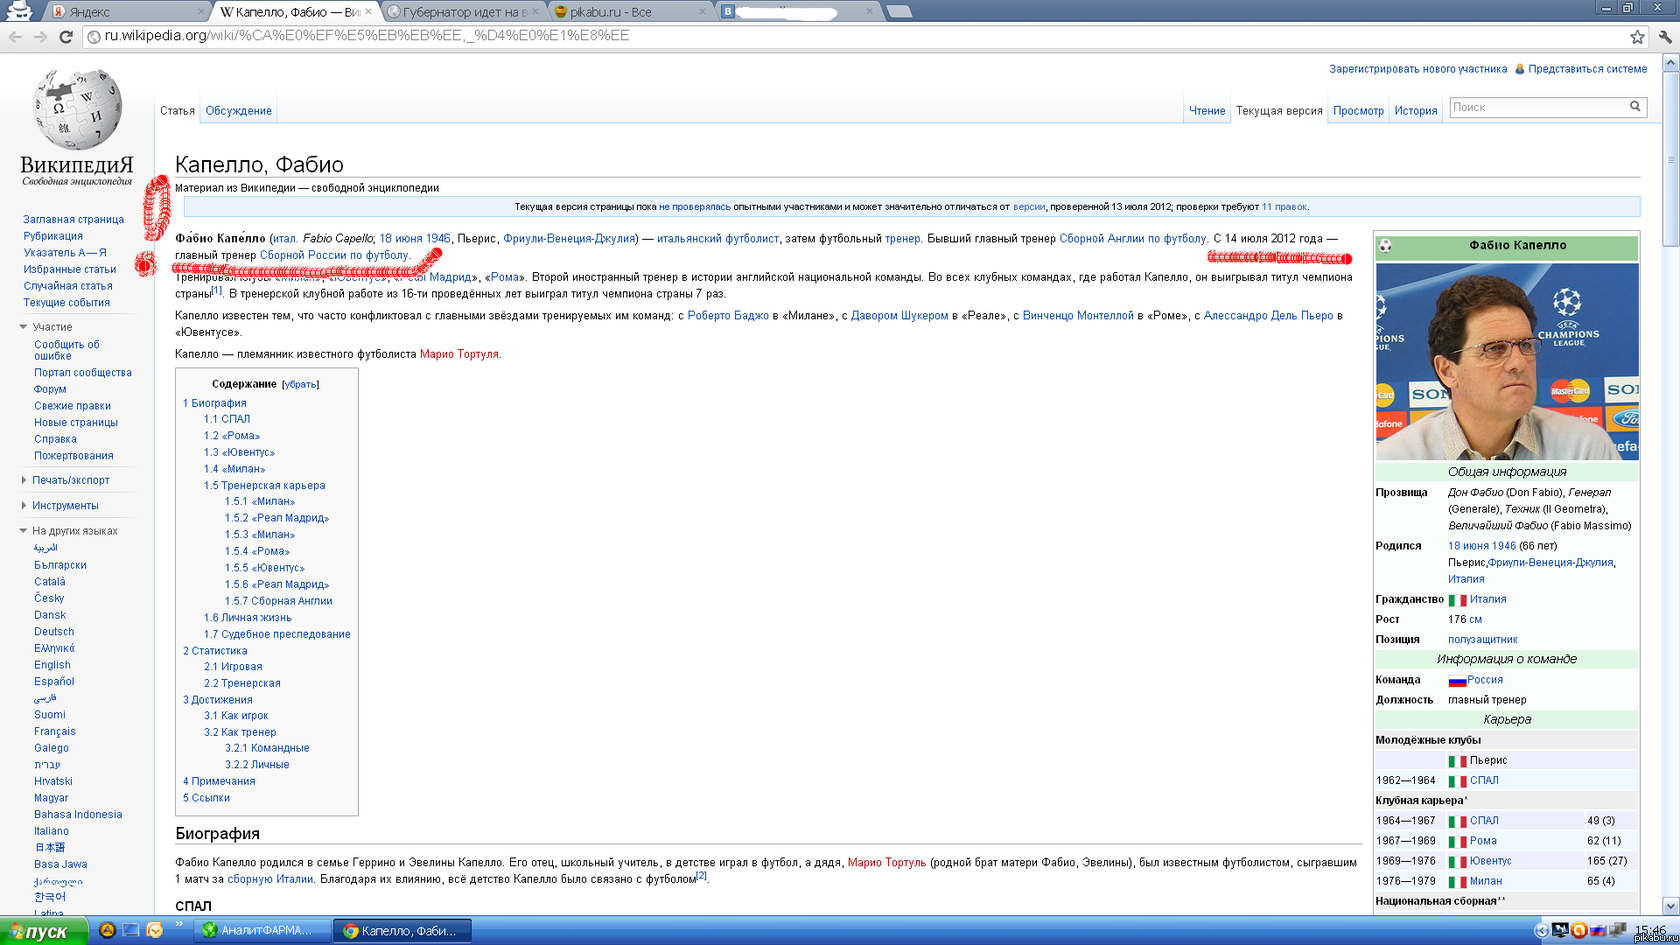The width and height of the screenshot is (1680, 945).
Task: Collapse the 'На других языках' section
Action: (23, 531)
